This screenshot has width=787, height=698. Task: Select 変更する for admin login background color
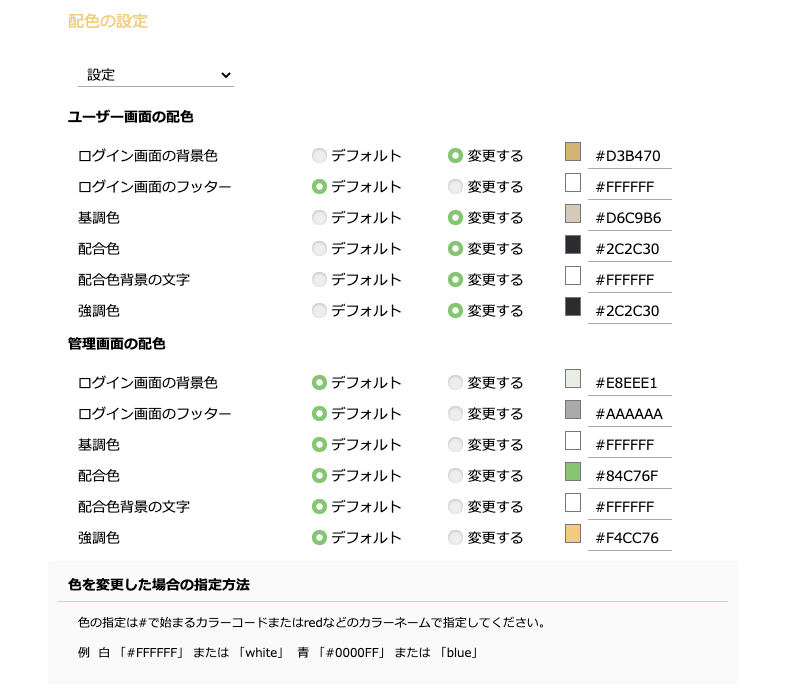[455, 383]
